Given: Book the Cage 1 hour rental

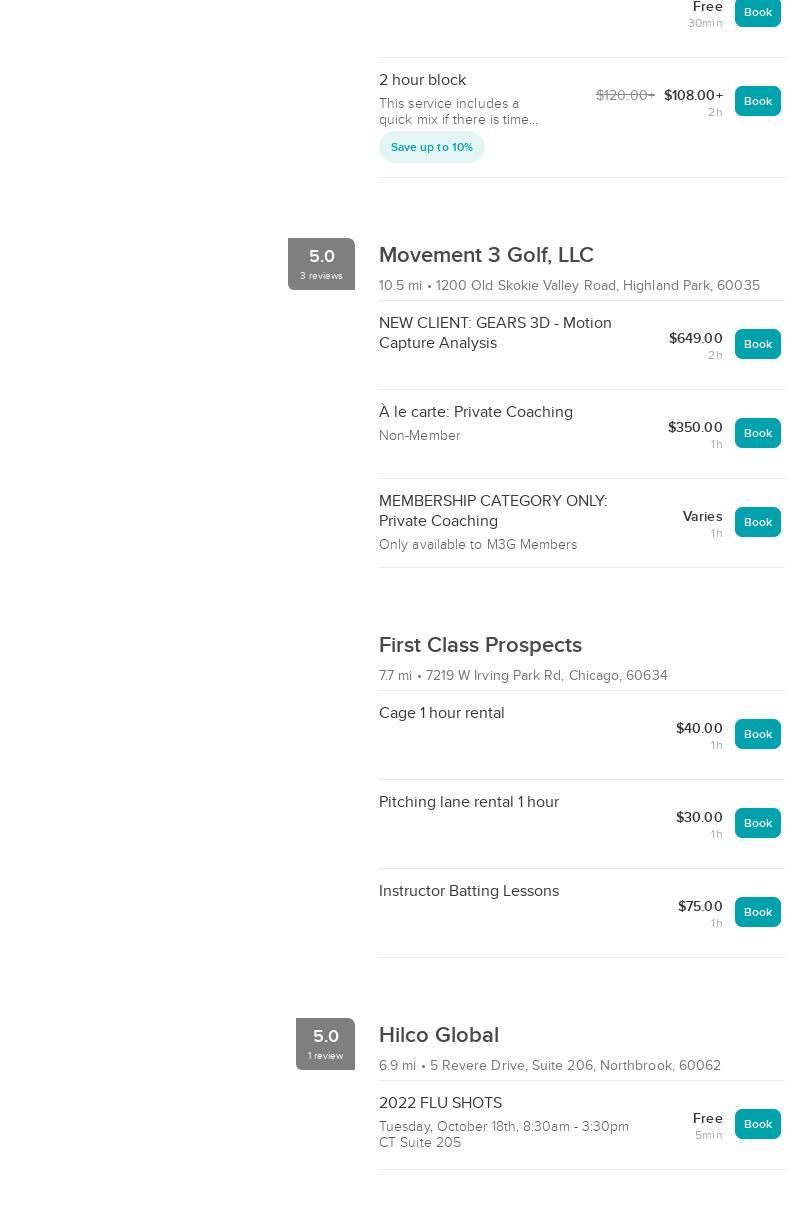Looking at the screenshot, I should (x=757, y=734).
